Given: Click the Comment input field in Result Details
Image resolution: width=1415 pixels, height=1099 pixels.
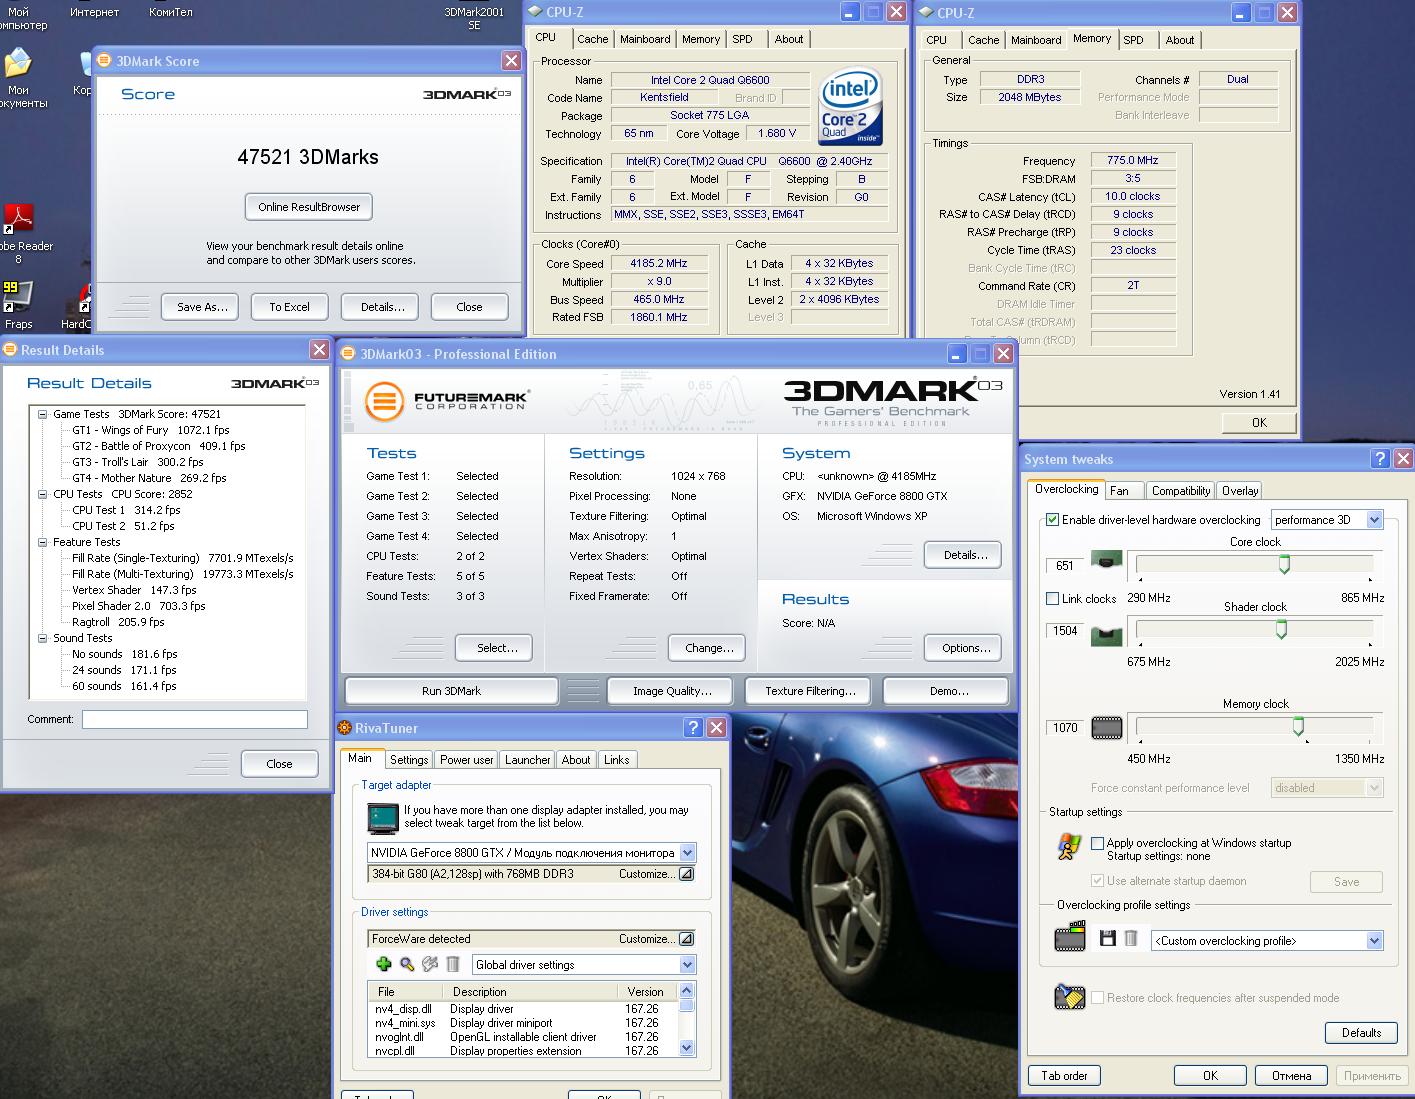Looking at the screenshot, I should pyautogui.click(x=195, y=719).
